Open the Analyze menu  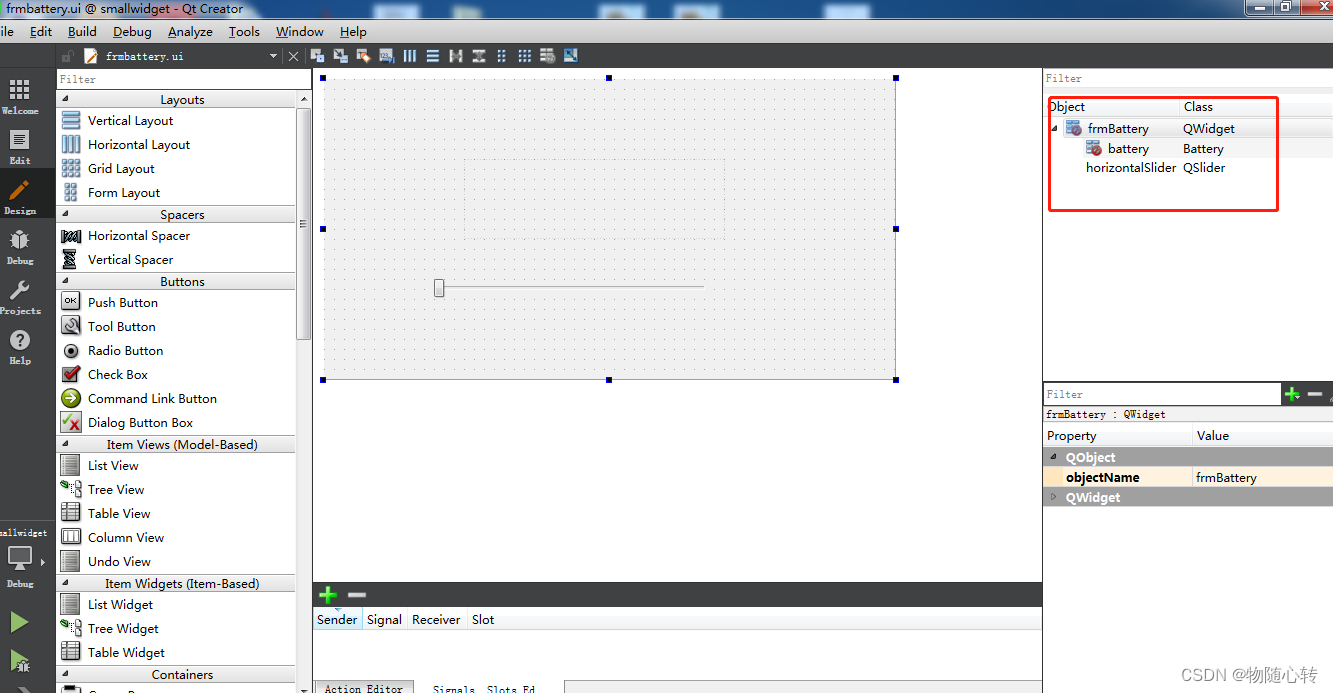click(x=190, y=31)
